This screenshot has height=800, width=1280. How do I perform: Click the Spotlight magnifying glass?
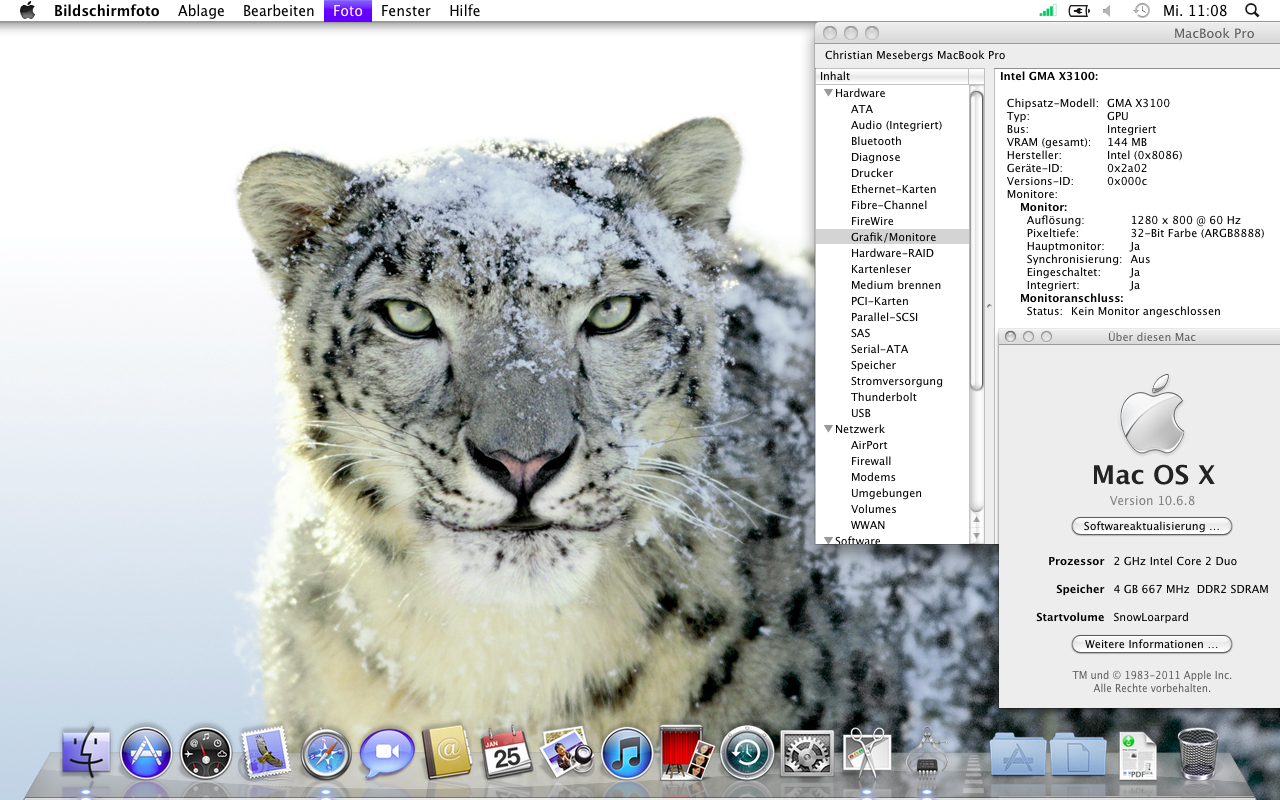pos(1252,11)
